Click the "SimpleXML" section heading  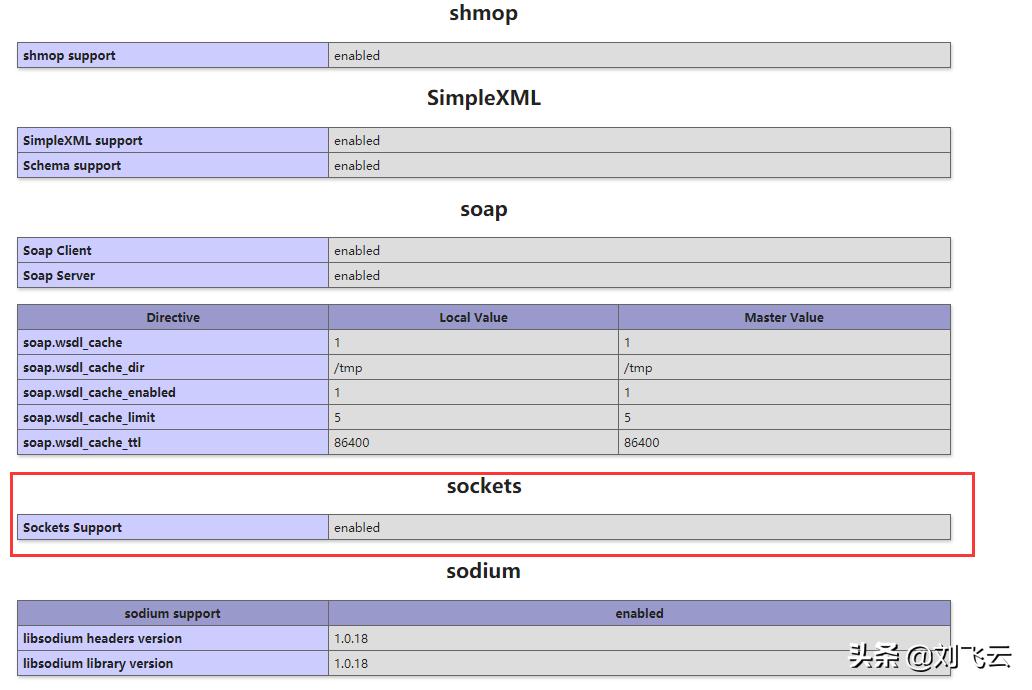[x=483, y=97]
